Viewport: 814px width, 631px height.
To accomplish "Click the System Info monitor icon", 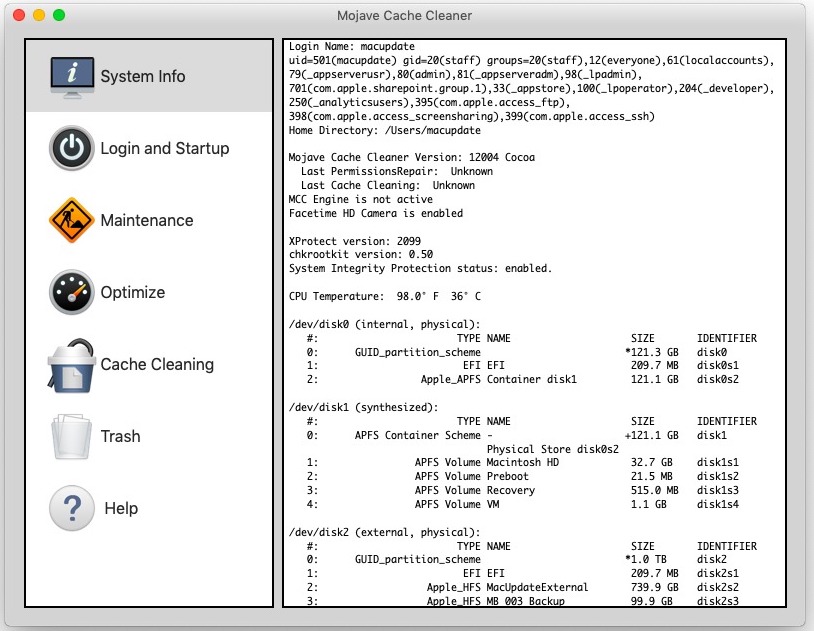I will (72, 77).
